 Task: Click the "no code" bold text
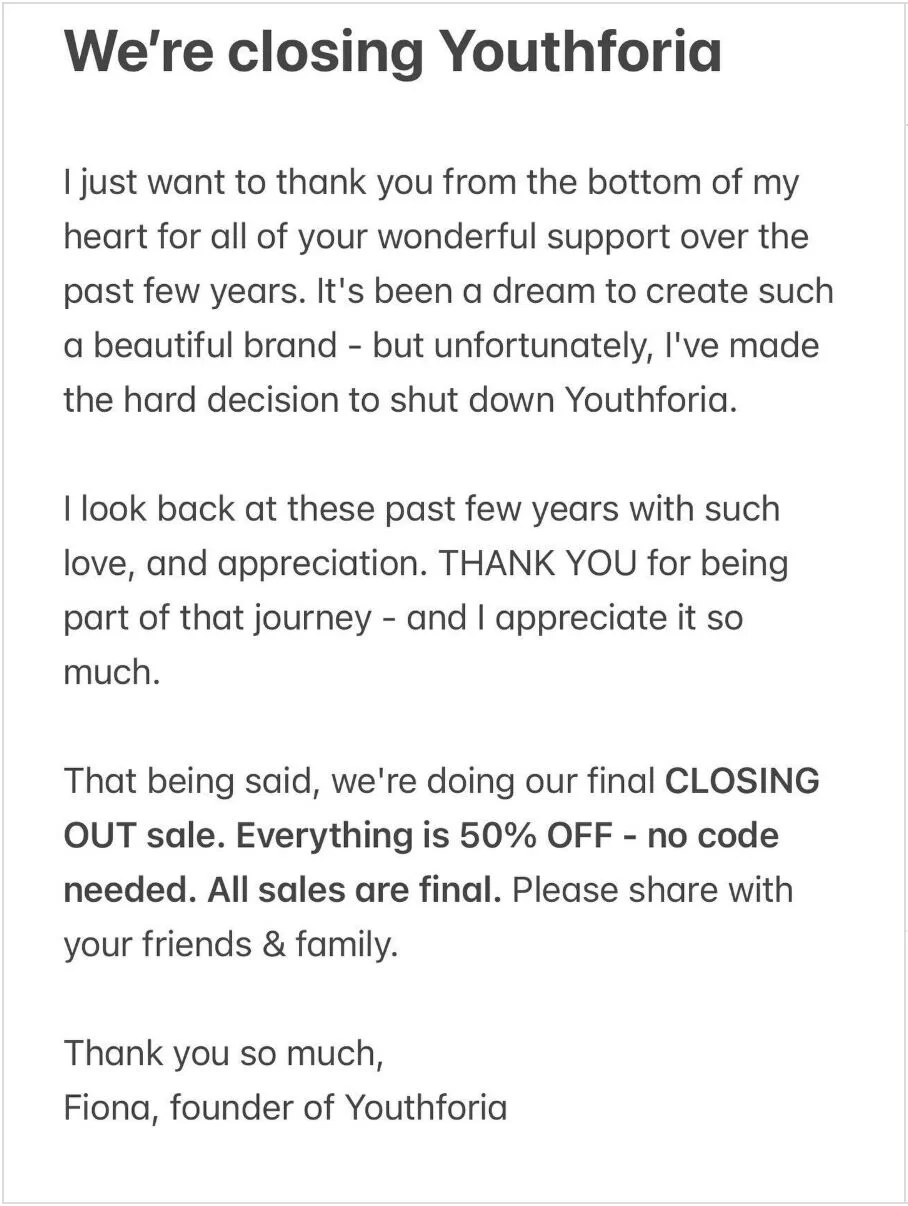pos(713,836)
